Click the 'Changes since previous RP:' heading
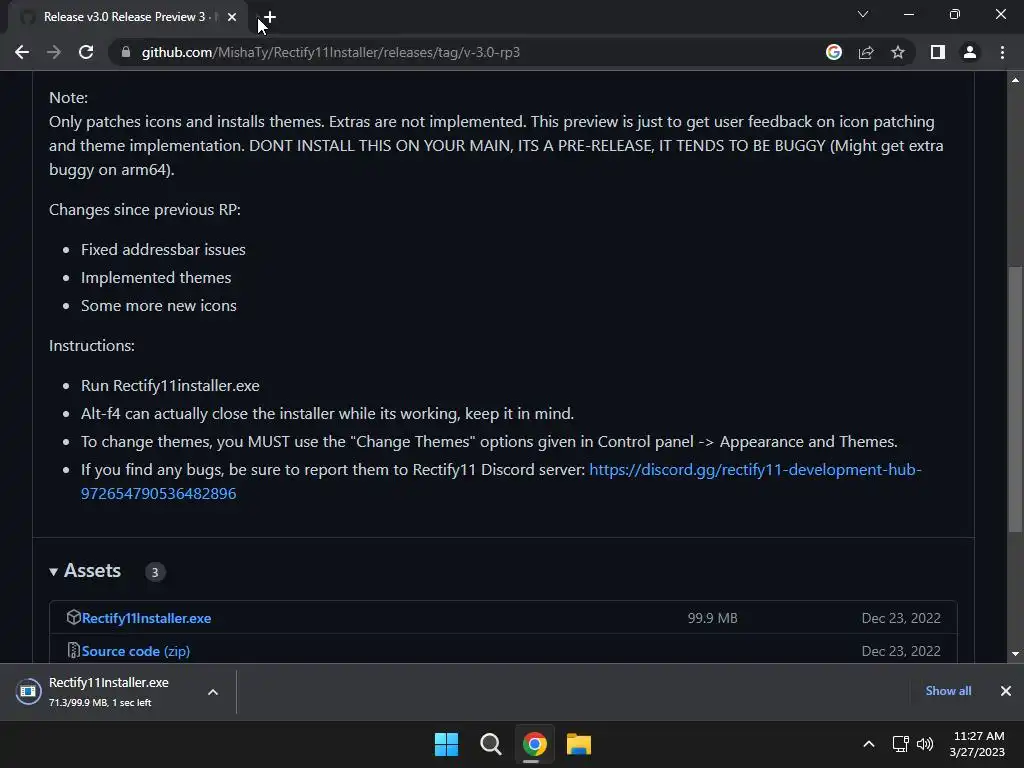Viewport: 1024px width, 768px height. coord(145,210)
